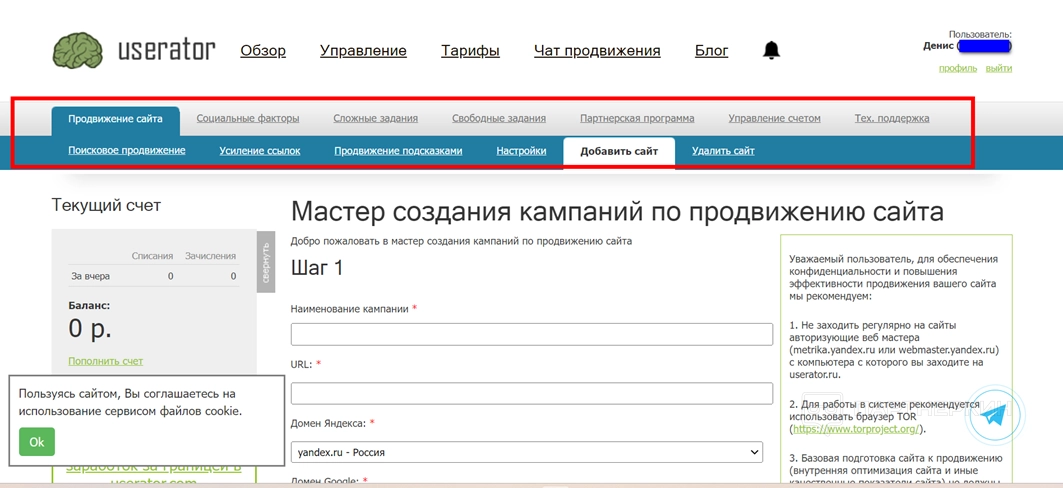This screenshot has height=488, width=1063.
Task: Open the Управление счетом tab
Action: tap(774, 119)
